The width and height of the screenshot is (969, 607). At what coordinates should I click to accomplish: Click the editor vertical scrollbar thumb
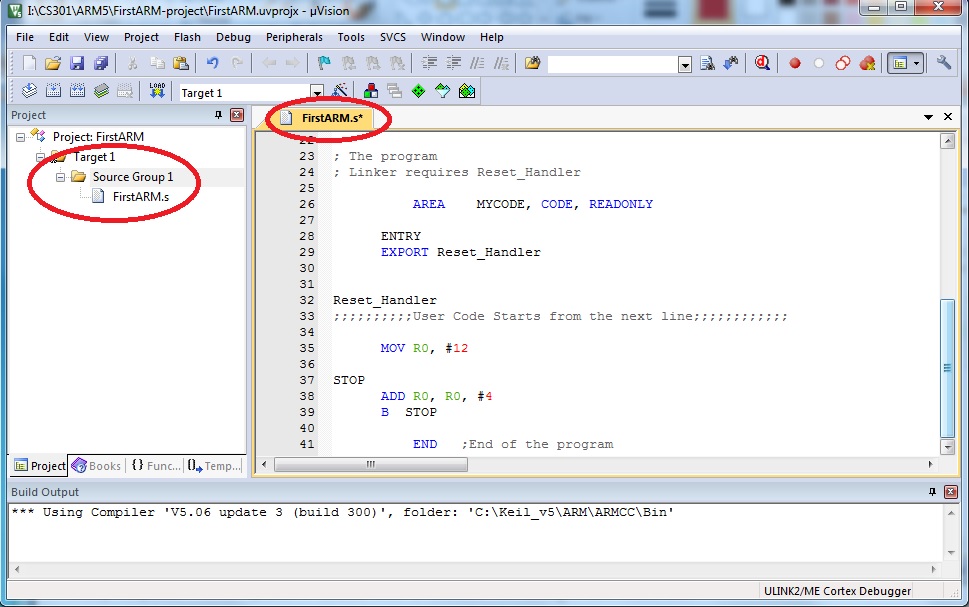pyautogui.click(x=947, y=368)
